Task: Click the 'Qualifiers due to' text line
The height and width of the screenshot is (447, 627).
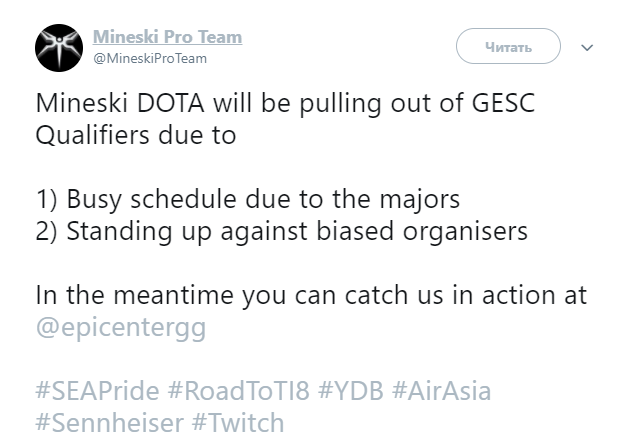Action: 136,135
